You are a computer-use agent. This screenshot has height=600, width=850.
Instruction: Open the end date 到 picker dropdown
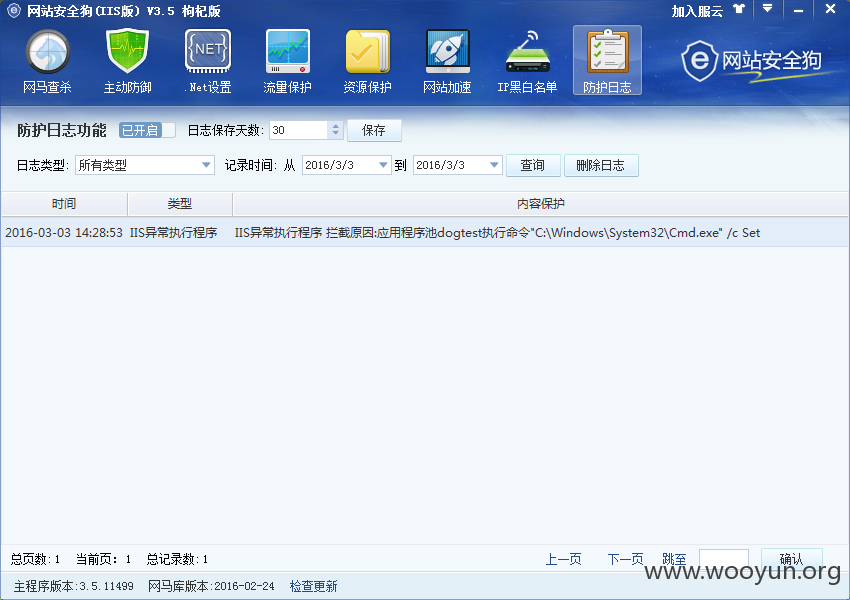[494, 165]
